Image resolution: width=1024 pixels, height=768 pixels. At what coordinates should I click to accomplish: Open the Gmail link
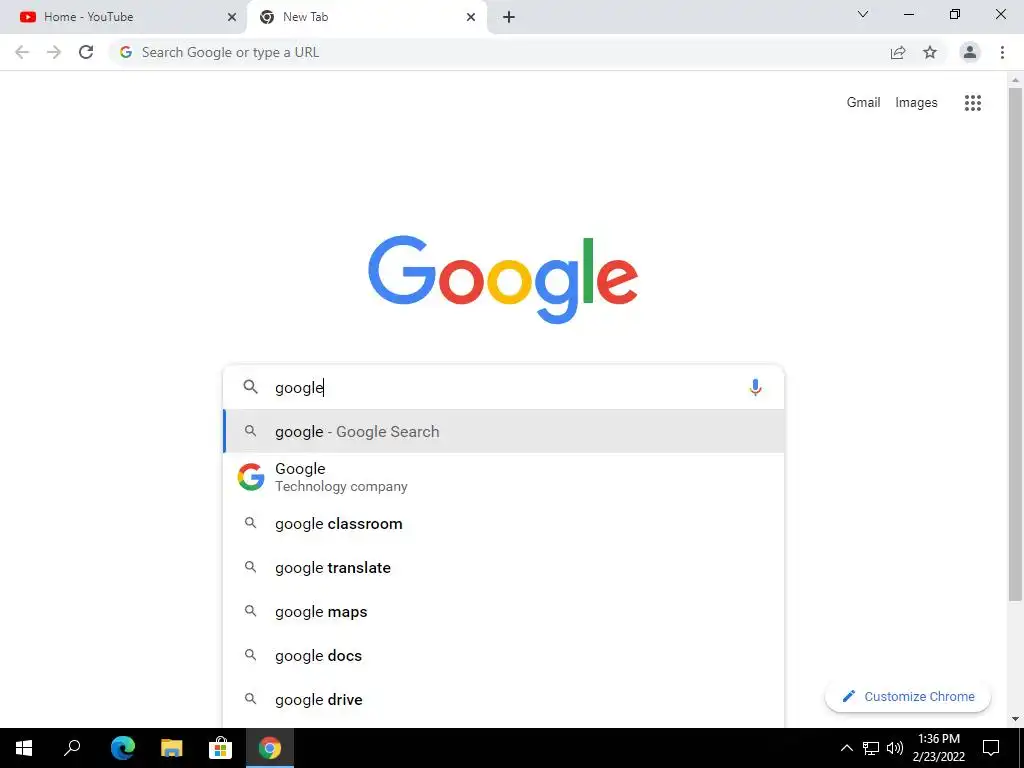pos(863,103)
